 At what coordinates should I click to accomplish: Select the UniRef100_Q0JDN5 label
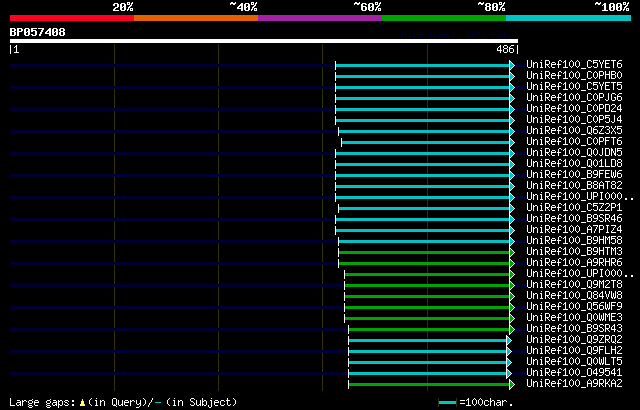574,153
